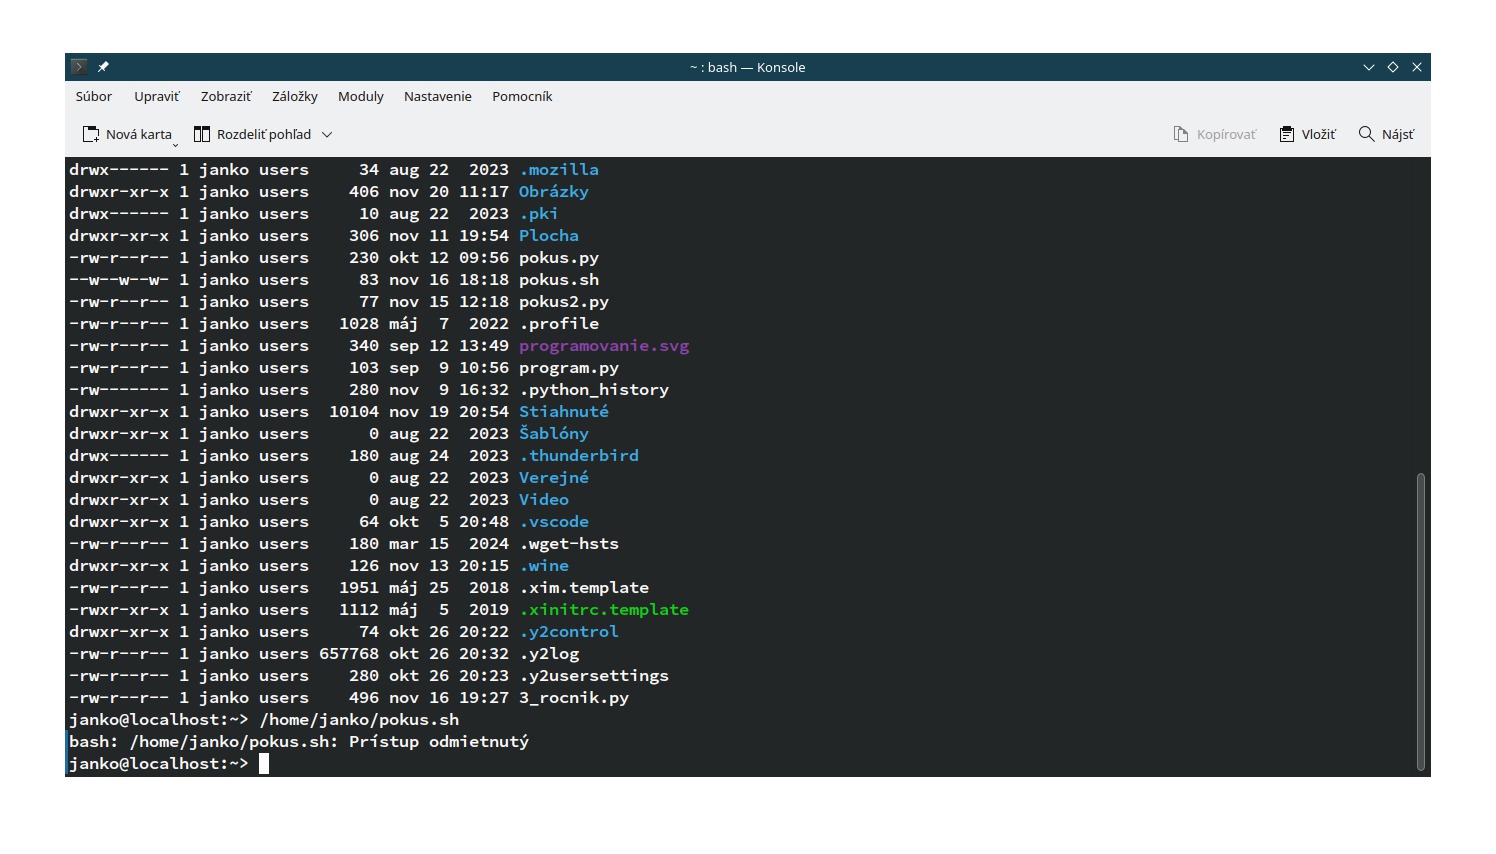Click the Kopírovať copy icon
Viewport: 1496px width, 854px height.
pyautogui.click(x=1181, y=134)
